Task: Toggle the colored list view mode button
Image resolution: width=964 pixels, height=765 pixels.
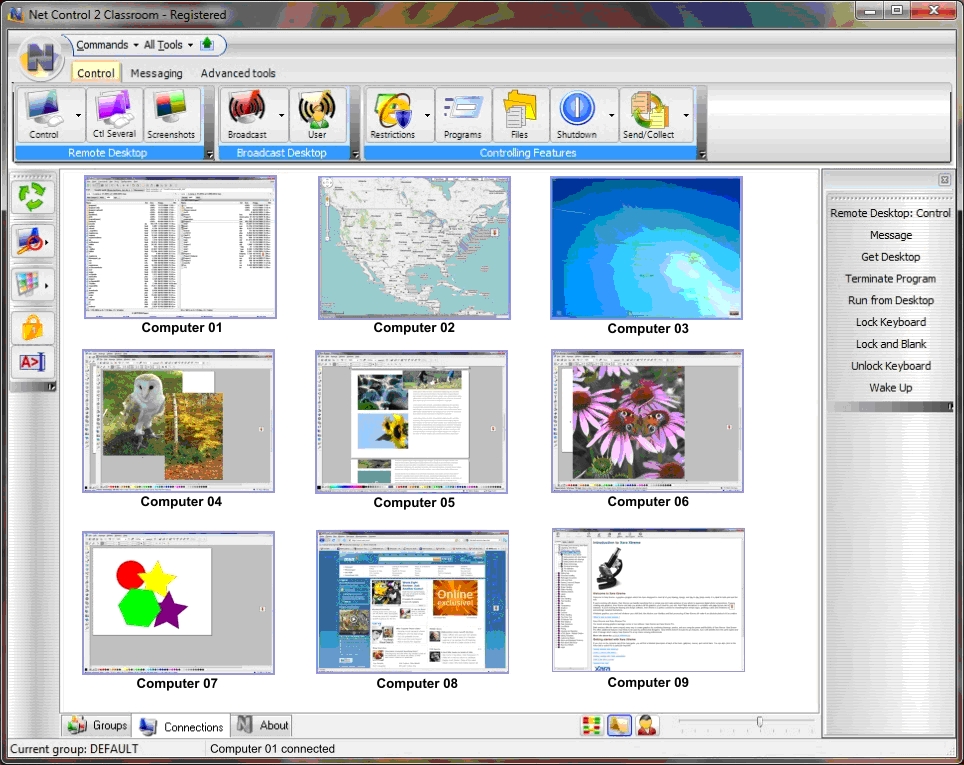Action: pyautogui.click(x=592, y=725)
